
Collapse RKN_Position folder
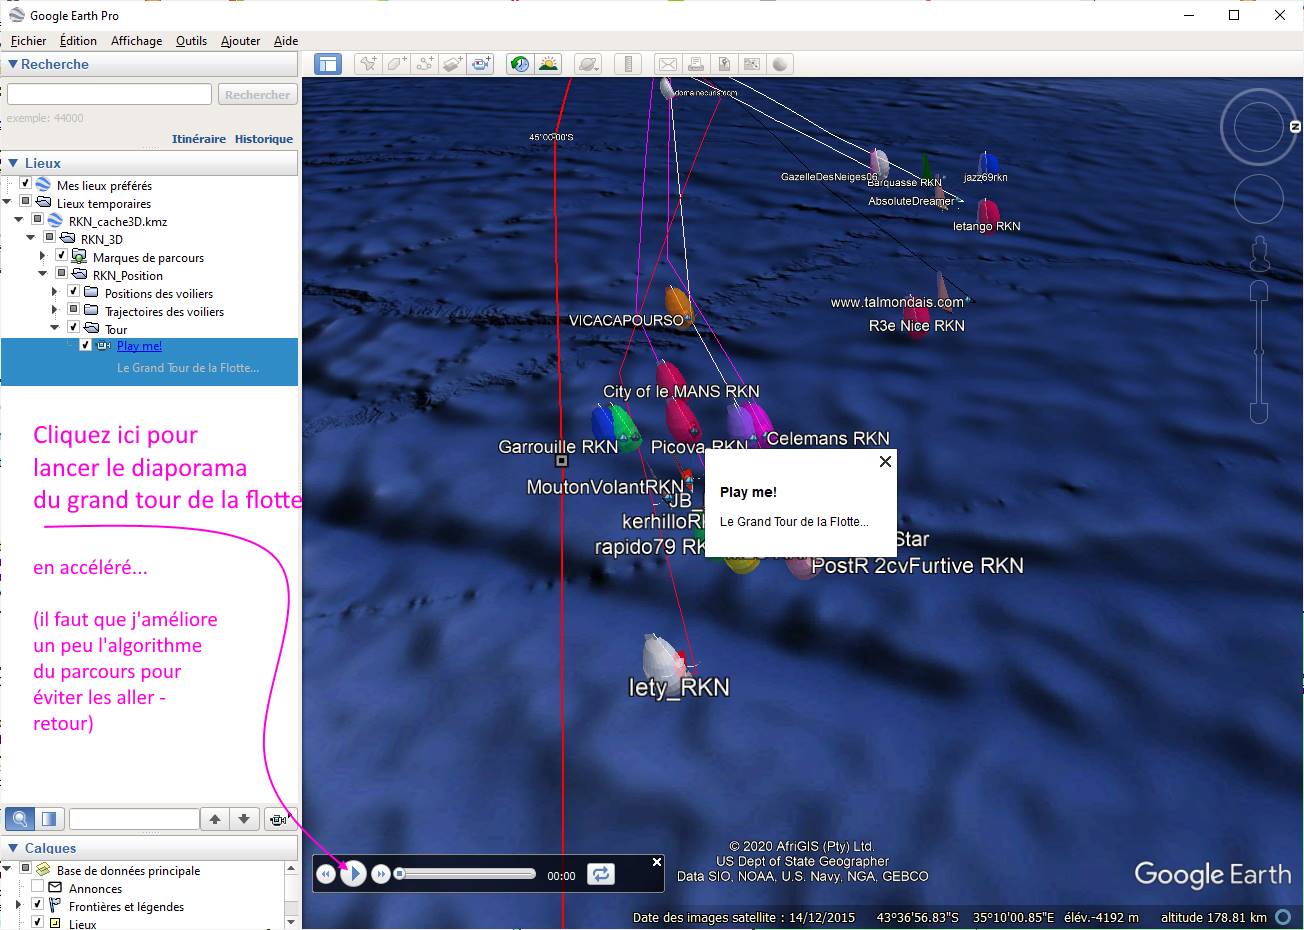pyautogui.click(x=43, y=274)
